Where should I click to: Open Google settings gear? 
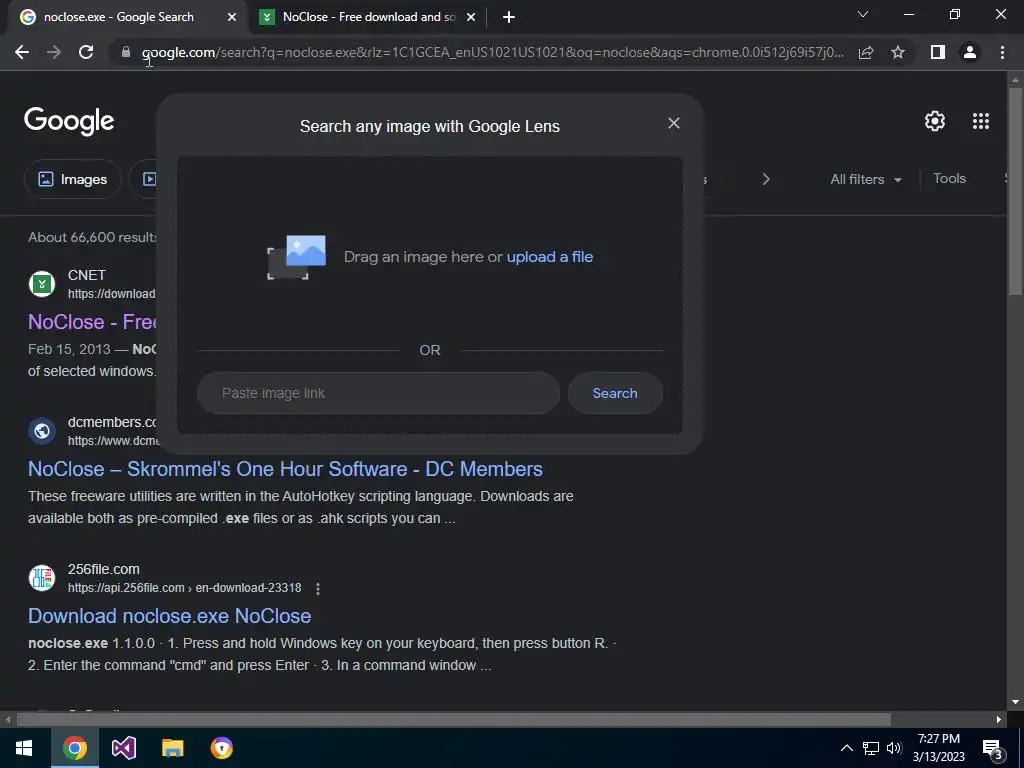point(935,121)
